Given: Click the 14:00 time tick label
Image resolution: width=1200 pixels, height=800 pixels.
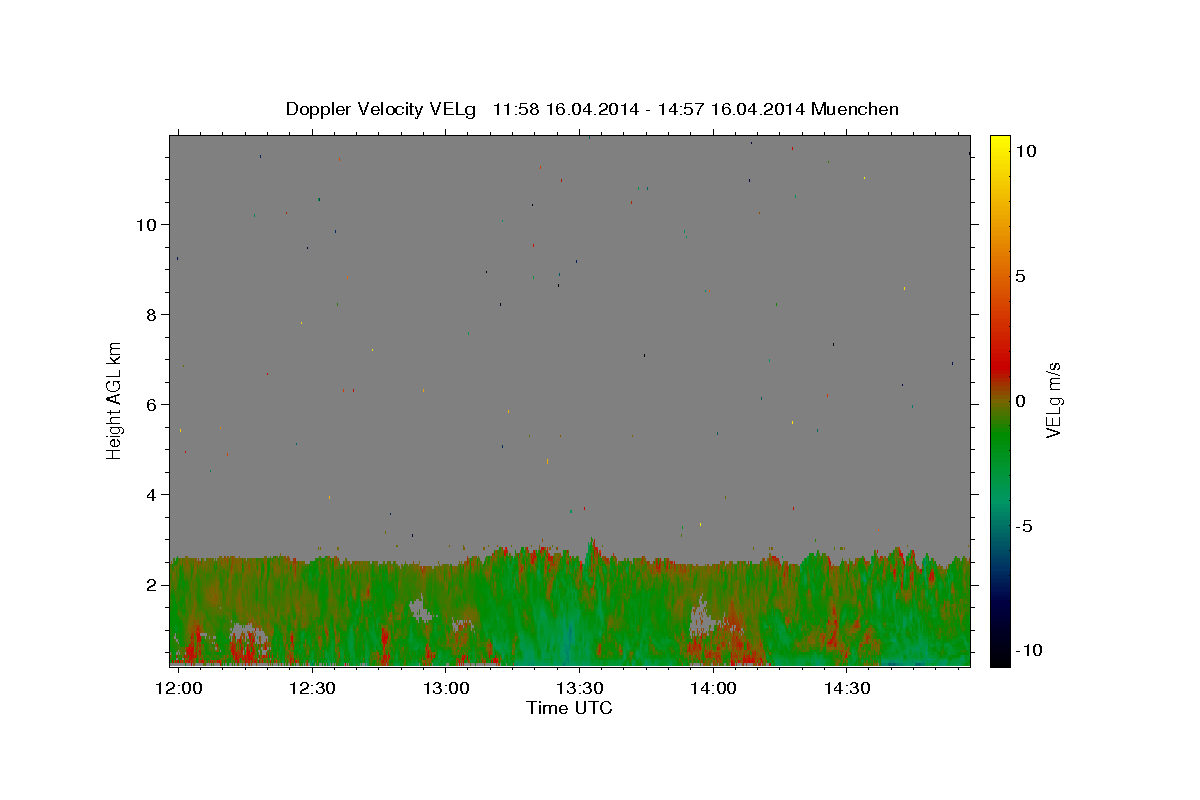Looking at the screenshot, I should (713, 688).
